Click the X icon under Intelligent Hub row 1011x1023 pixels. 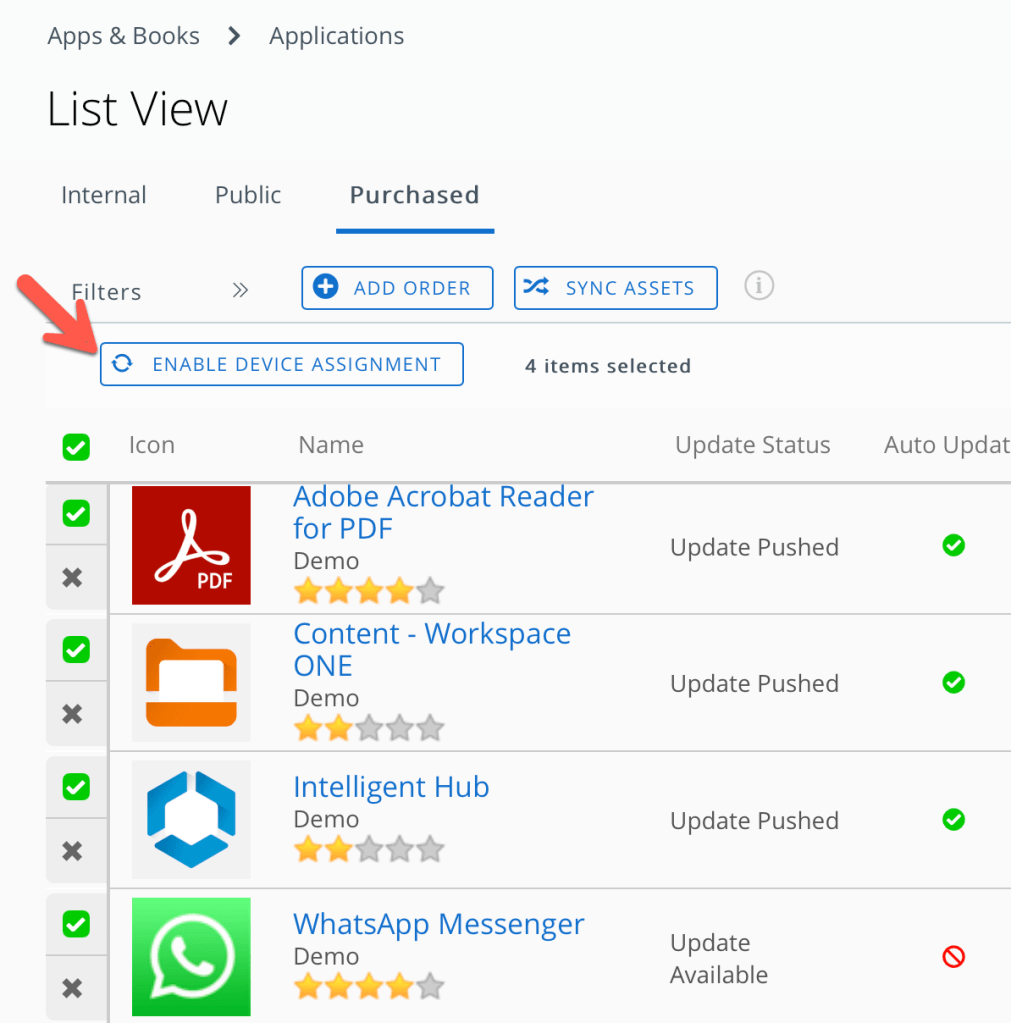click(72, 851)
